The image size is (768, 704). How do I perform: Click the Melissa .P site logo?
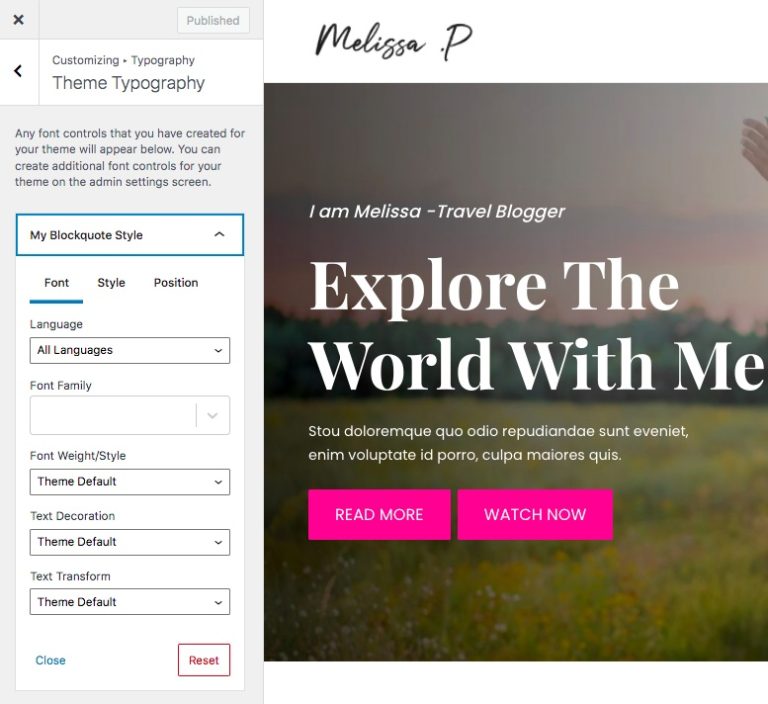tap(393, 41)
